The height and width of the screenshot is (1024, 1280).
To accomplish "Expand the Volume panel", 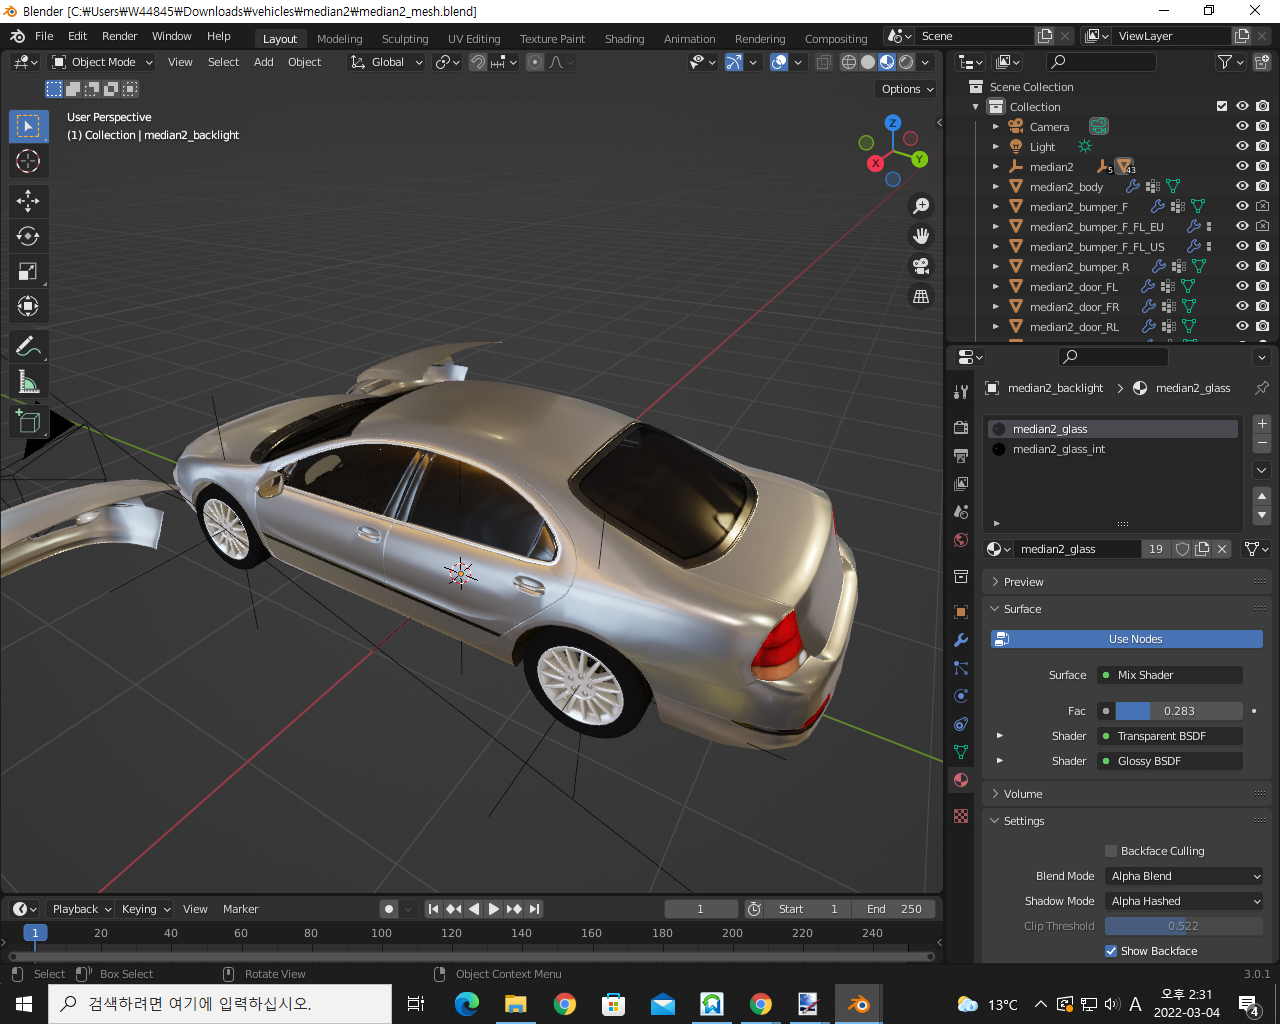I will click(x=1023, y=794).
